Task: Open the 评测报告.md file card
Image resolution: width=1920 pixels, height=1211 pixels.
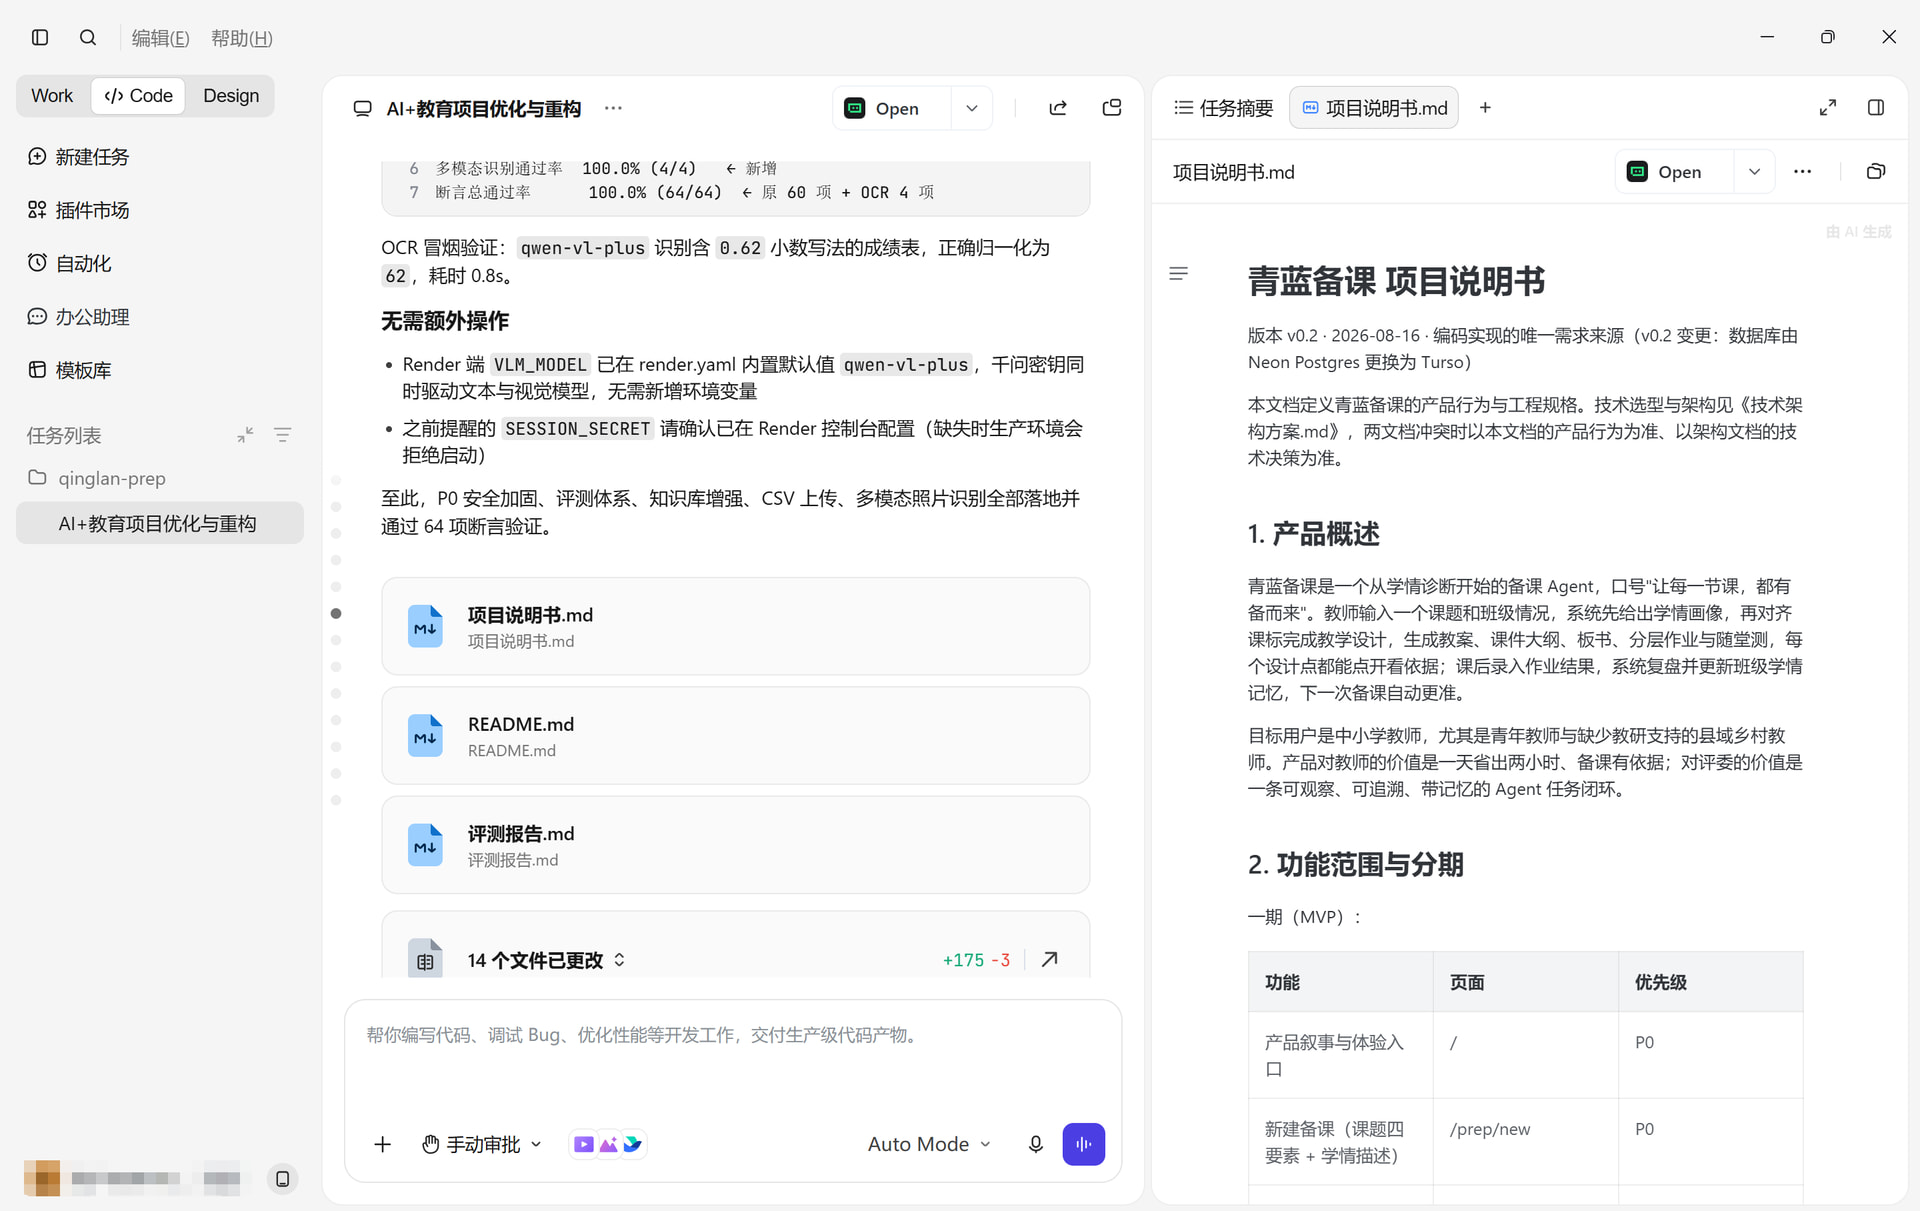Action: [735, 845]
